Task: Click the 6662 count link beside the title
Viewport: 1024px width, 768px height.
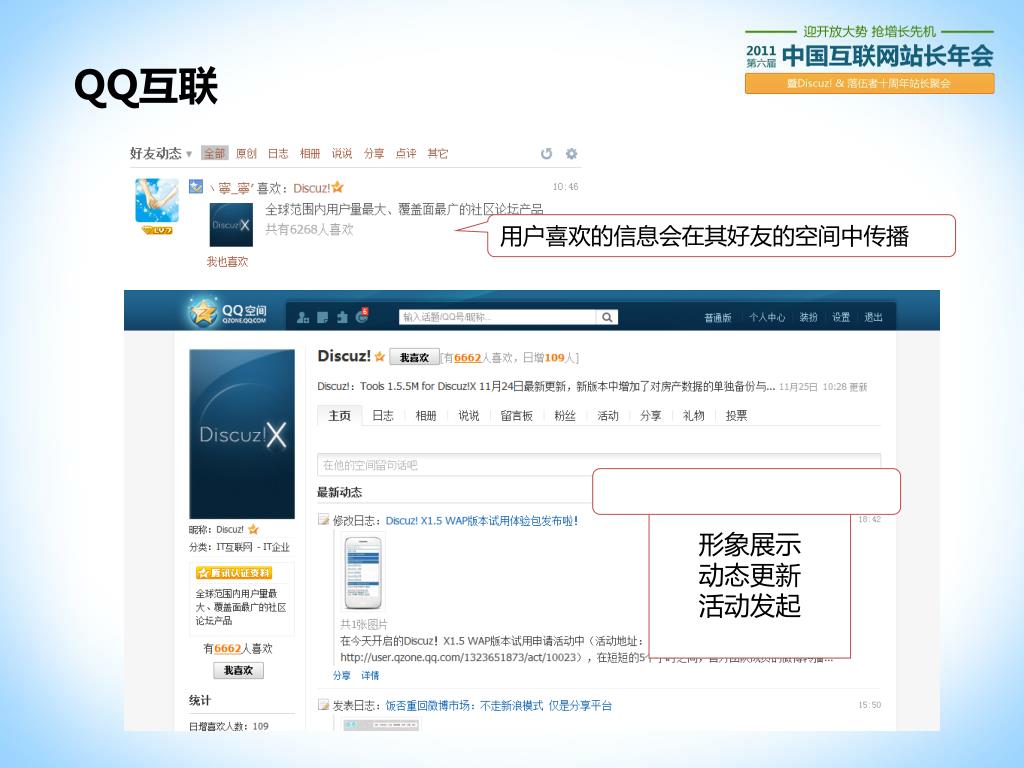Action: point(468,357)
